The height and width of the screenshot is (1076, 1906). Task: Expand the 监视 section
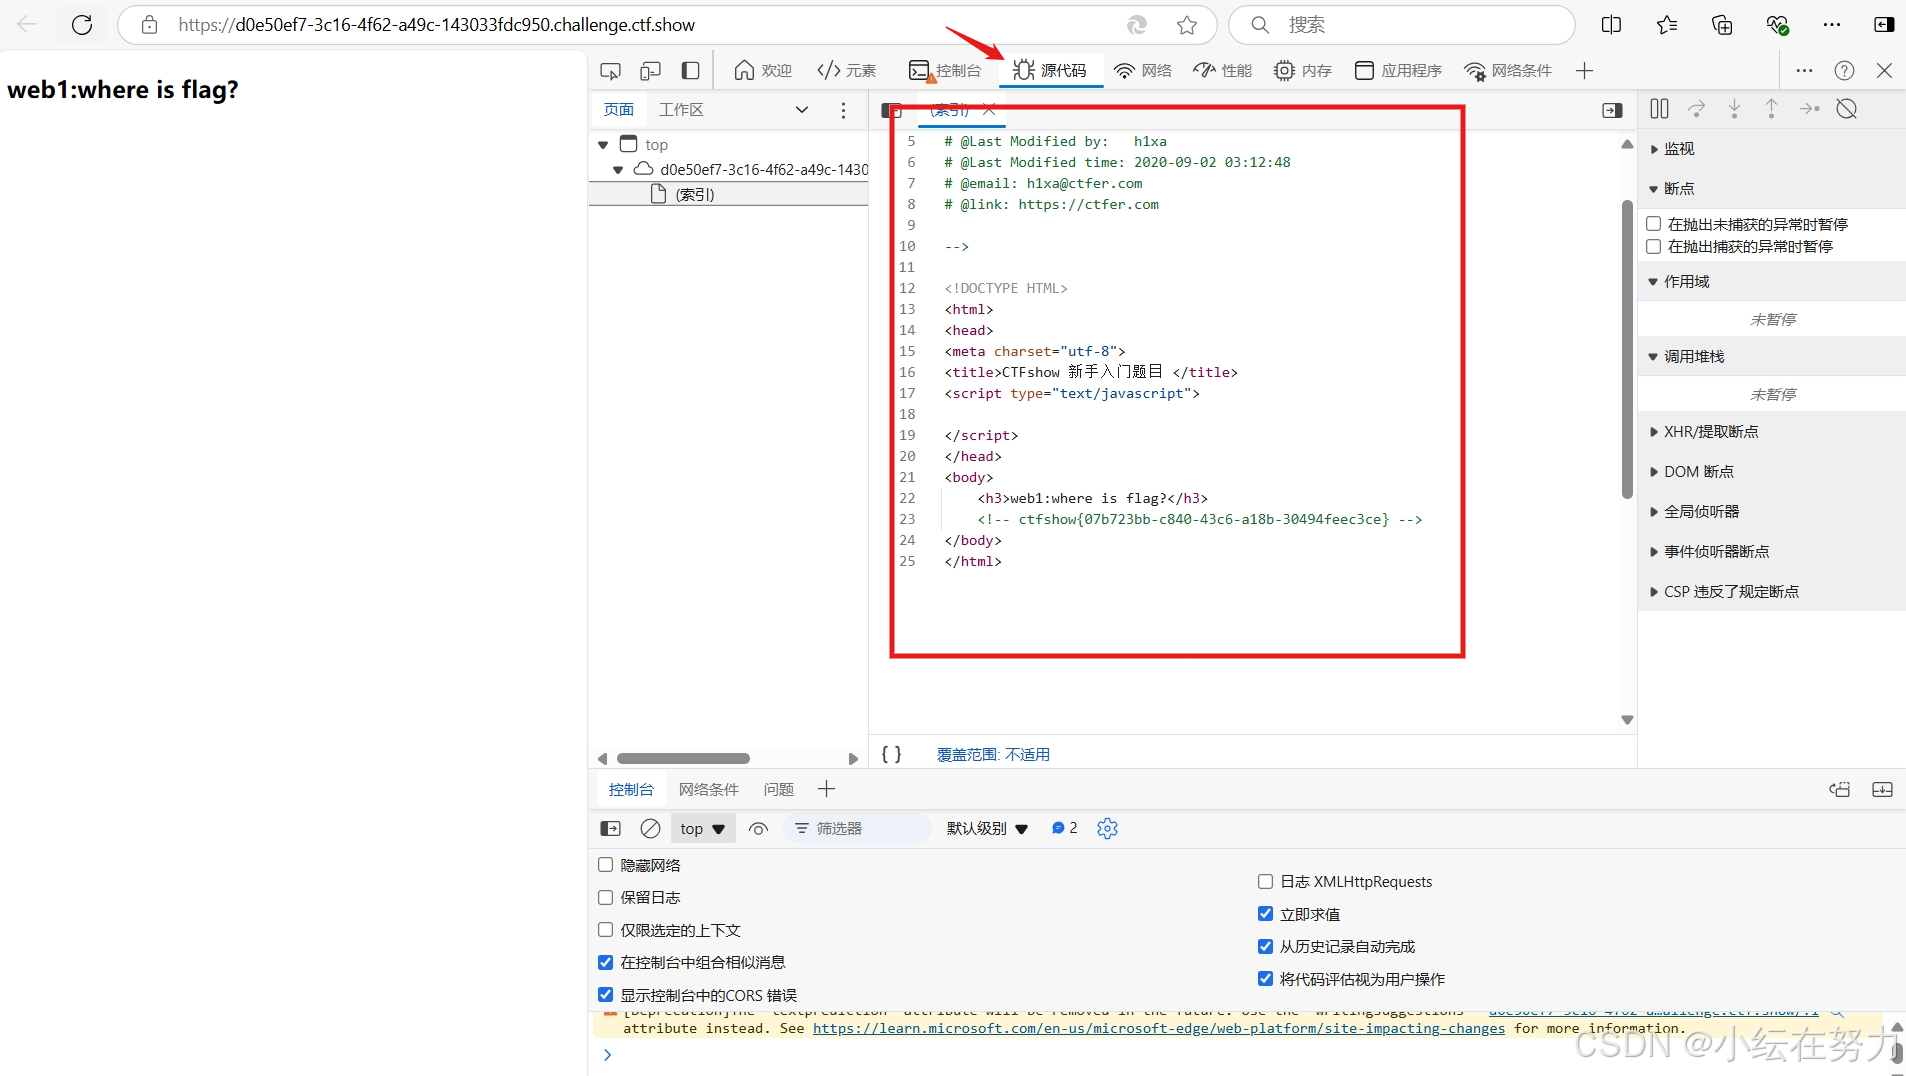(1771, 149)
